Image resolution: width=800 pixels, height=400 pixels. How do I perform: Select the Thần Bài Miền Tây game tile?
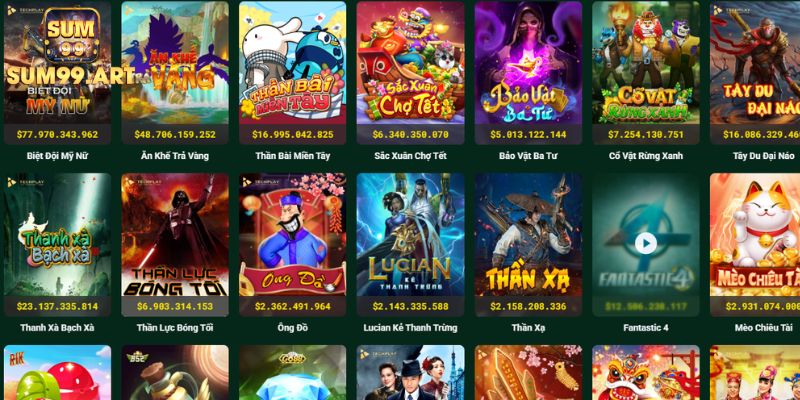(x=292, y=63)
